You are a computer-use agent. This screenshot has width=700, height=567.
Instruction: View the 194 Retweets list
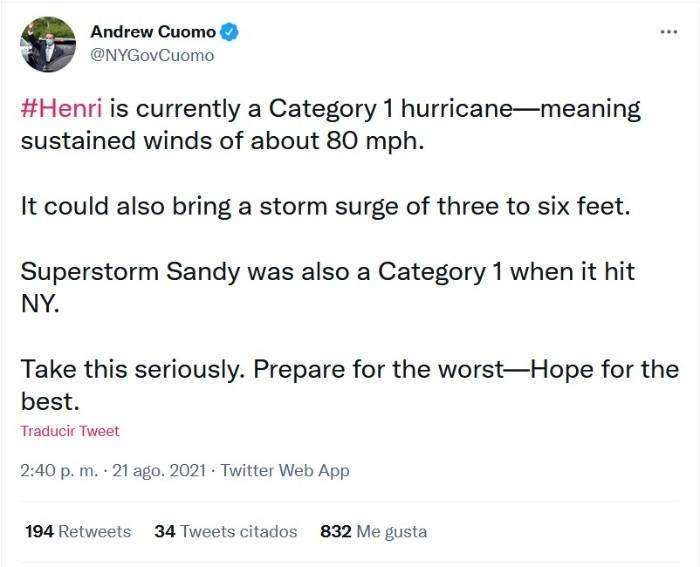pyautogui.click(x=78, y=531)
